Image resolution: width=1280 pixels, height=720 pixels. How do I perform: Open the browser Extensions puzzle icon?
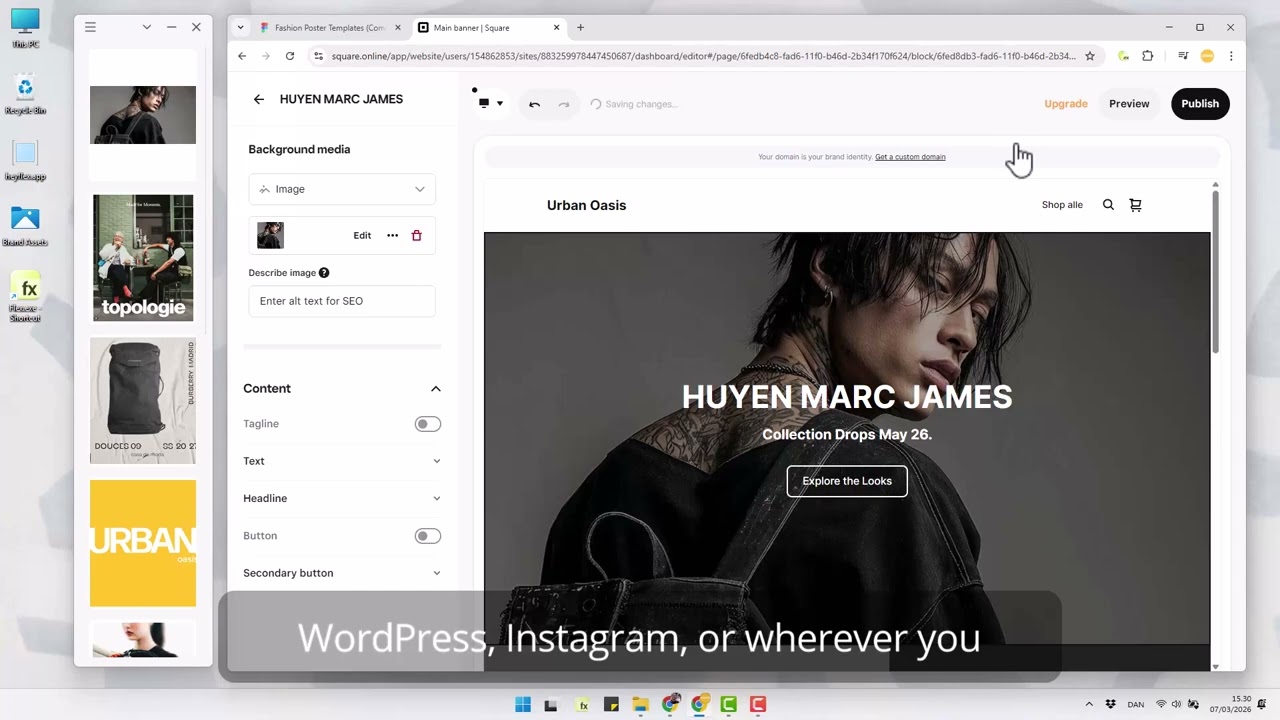(x=1148, y=56)
